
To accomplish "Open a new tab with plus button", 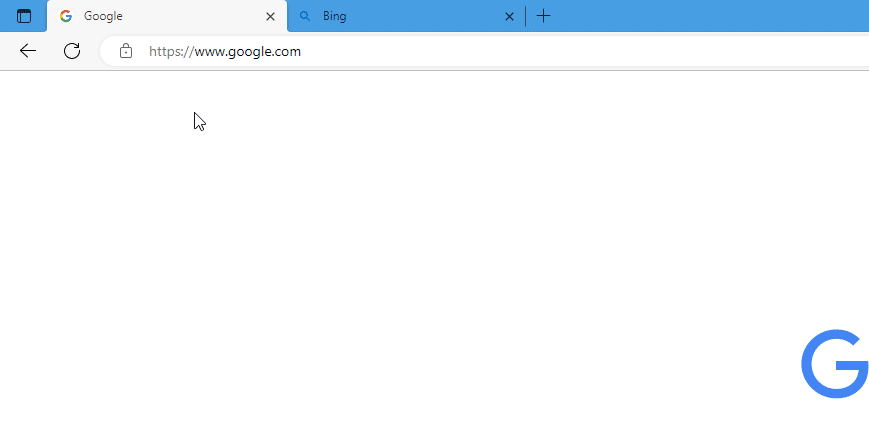I will click(544, 16).
